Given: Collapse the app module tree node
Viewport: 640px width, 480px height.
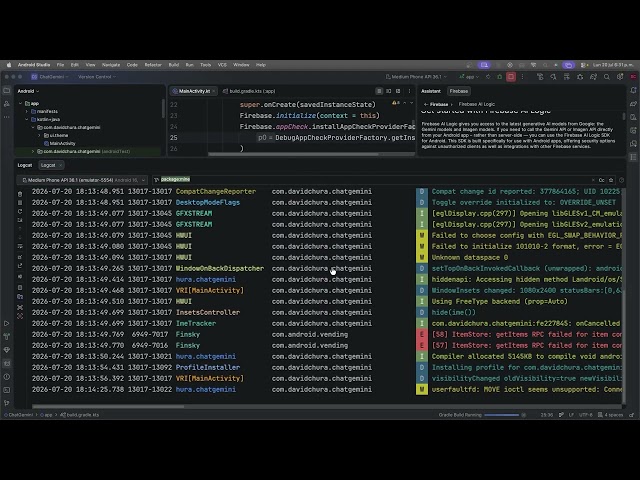Looking at the screenshot, I should 20,104.
